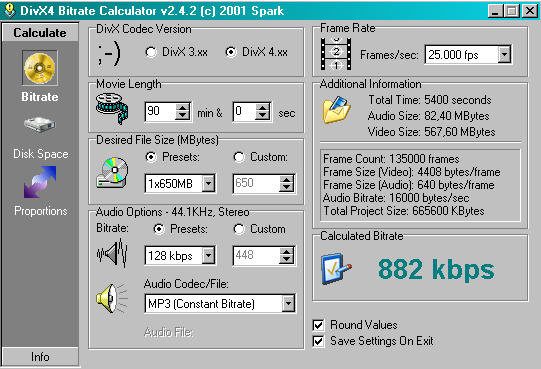Click the minutes field showing 90
This screenshot has height=369, width=541.
coord(160,111)
